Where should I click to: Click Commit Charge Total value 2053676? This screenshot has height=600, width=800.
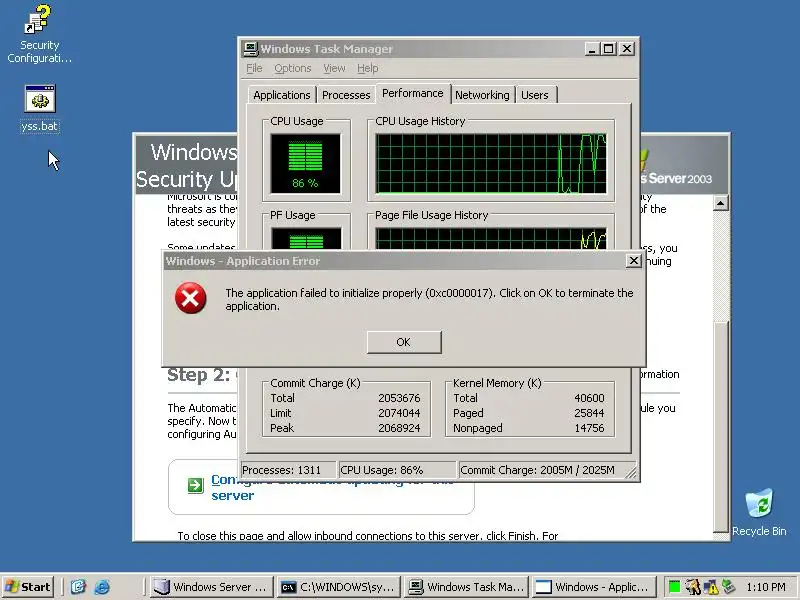tap(399, 398)
